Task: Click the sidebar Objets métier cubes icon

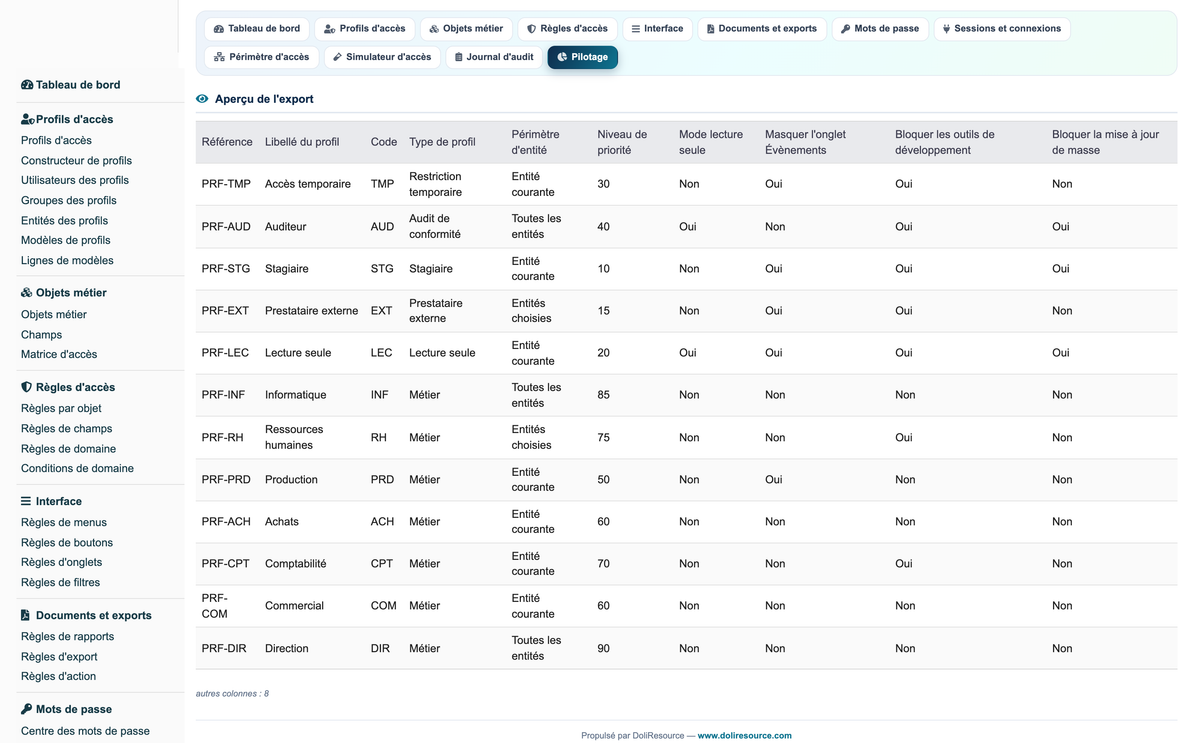Action: point(27,293)
